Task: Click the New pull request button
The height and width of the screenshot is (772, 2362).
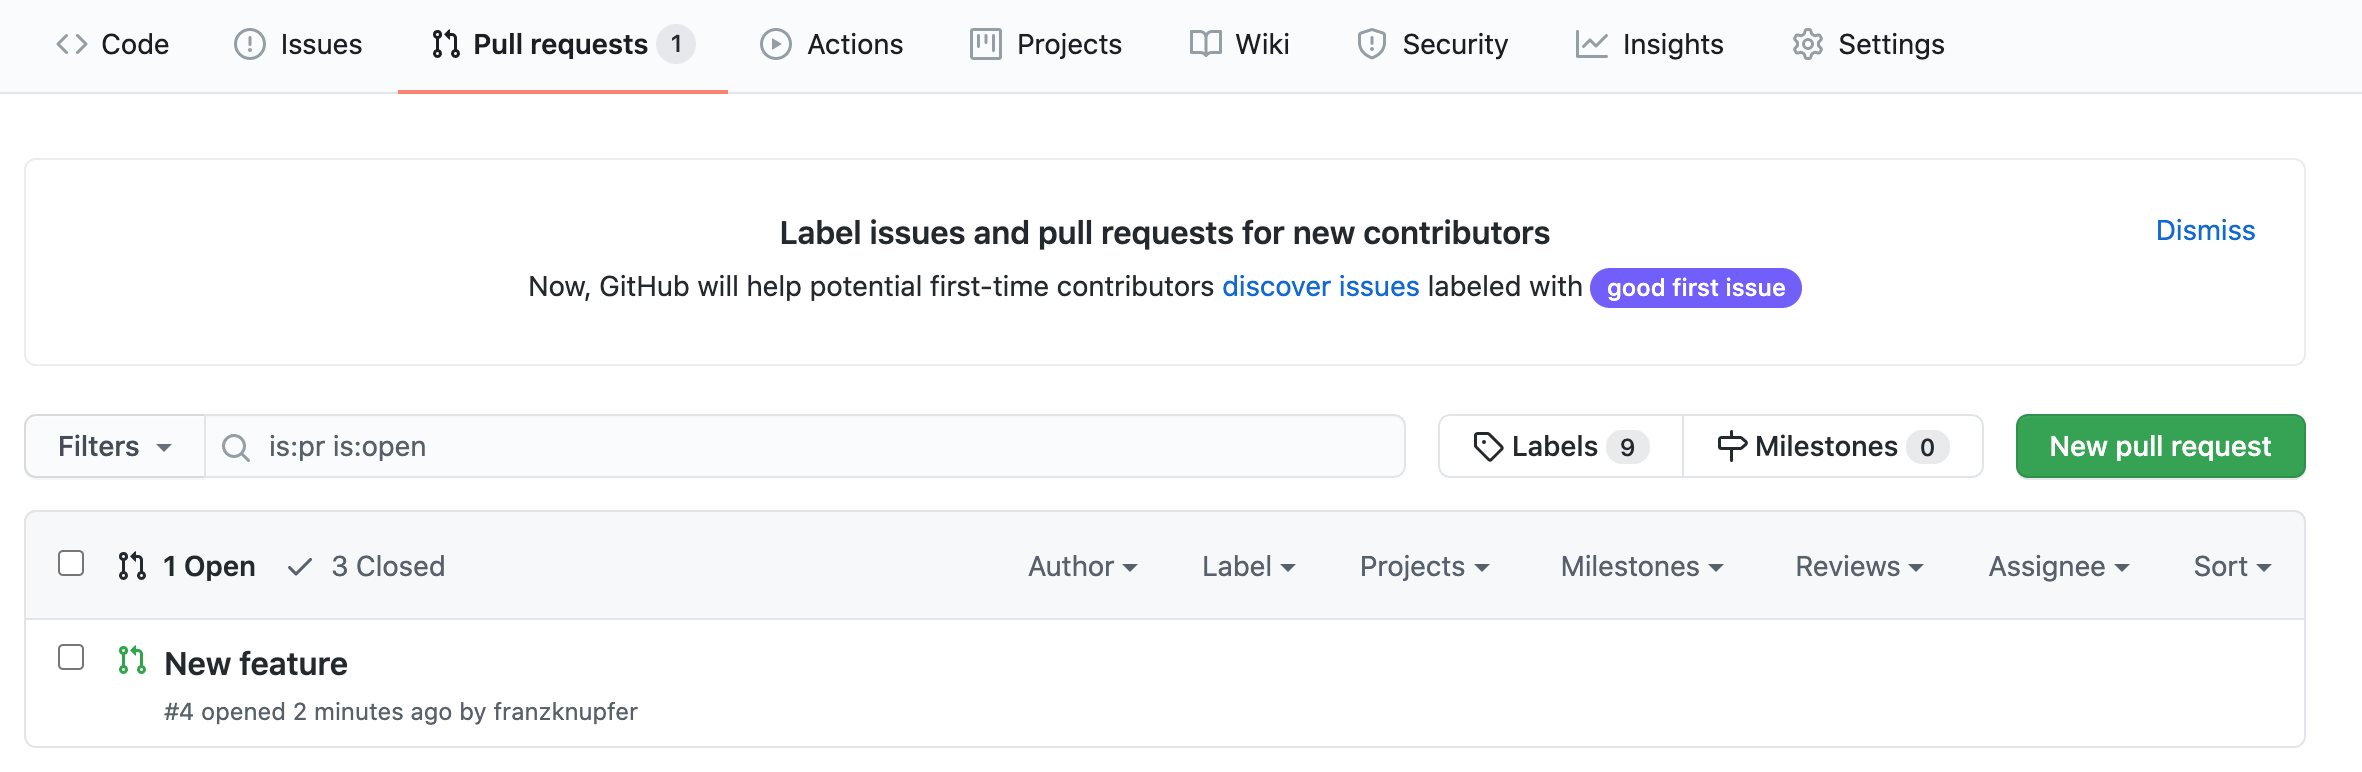Action: coord(2160,446)
